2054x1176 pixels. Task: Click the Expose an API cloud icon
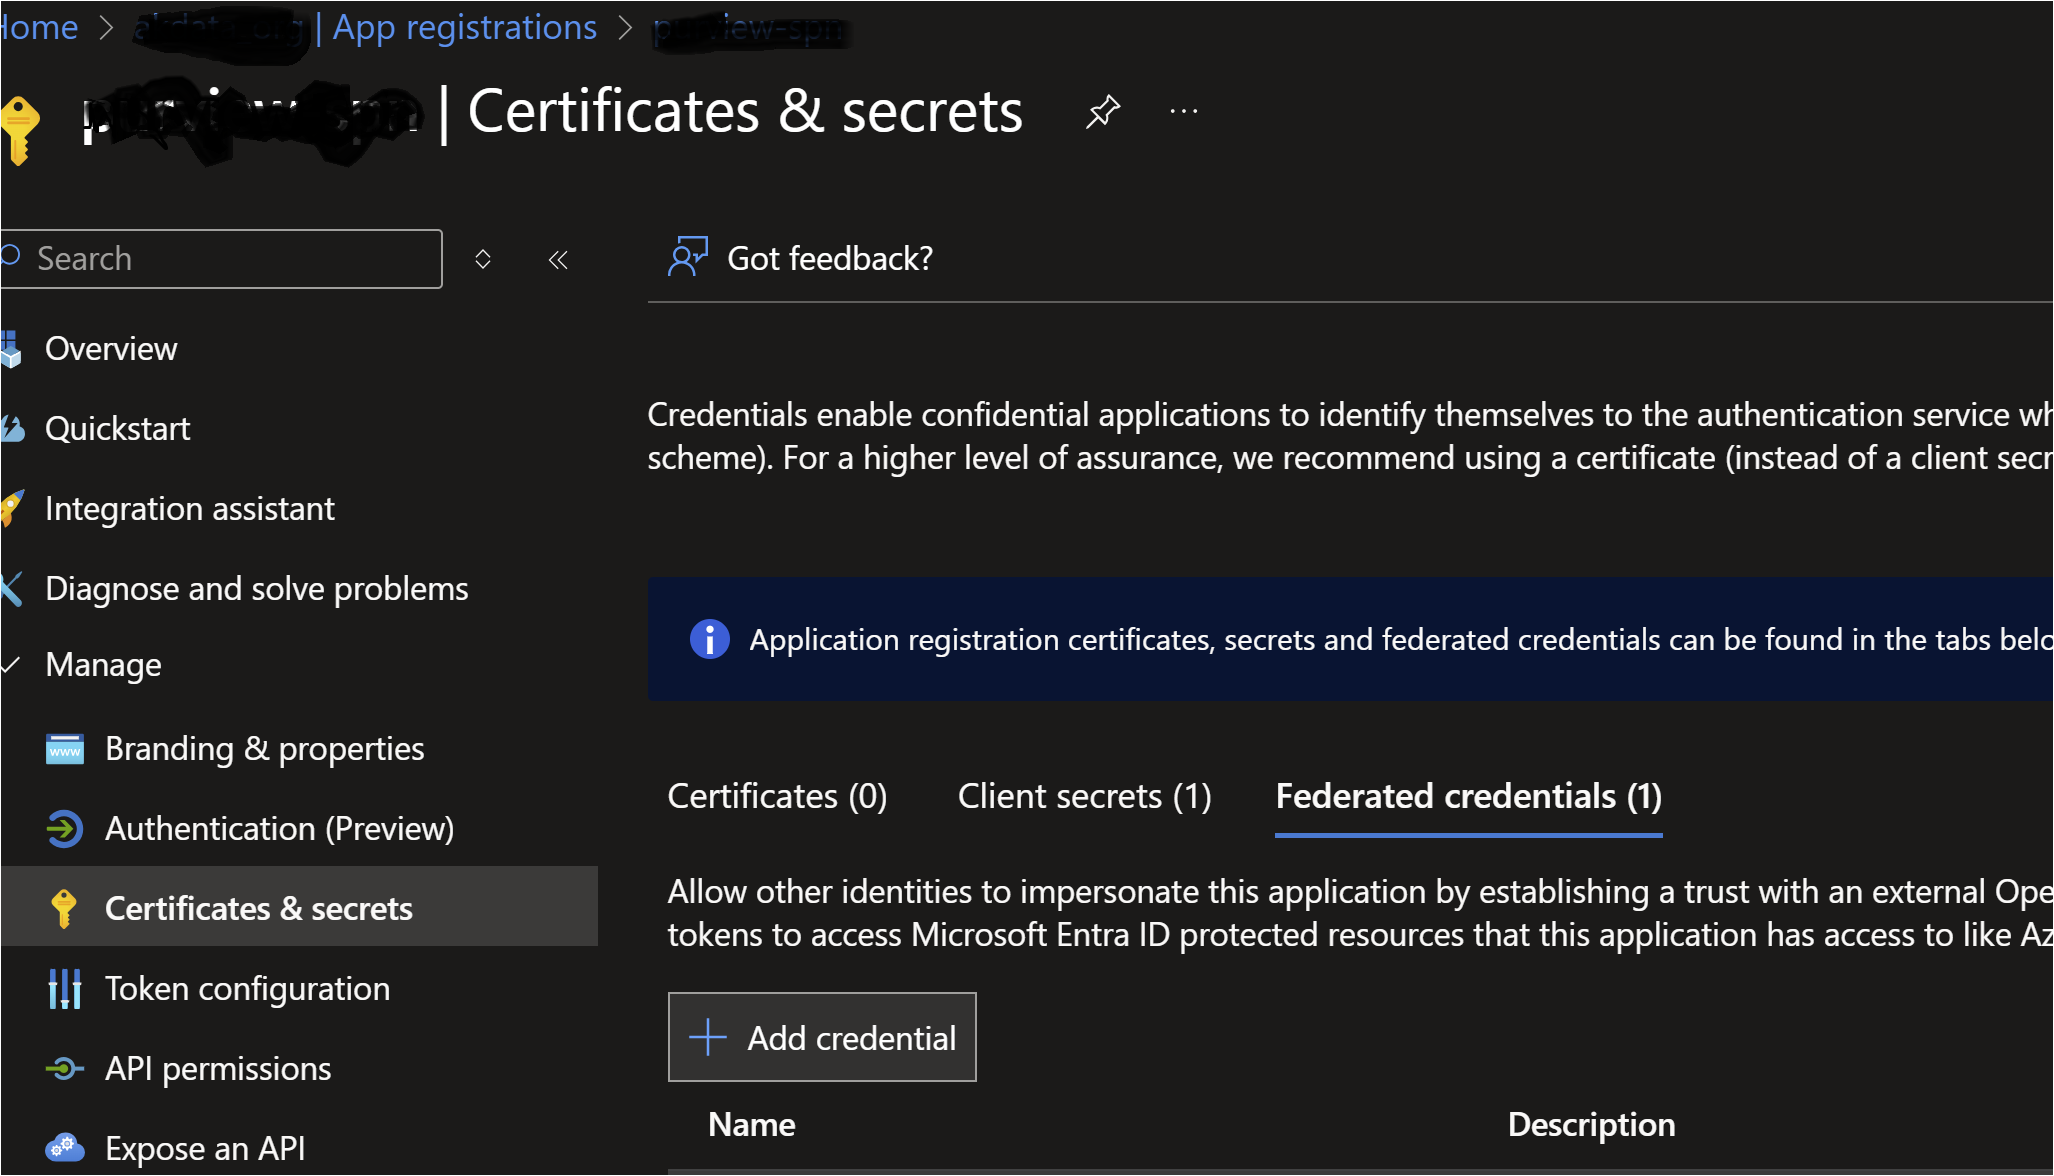[x=65, y=1147]
